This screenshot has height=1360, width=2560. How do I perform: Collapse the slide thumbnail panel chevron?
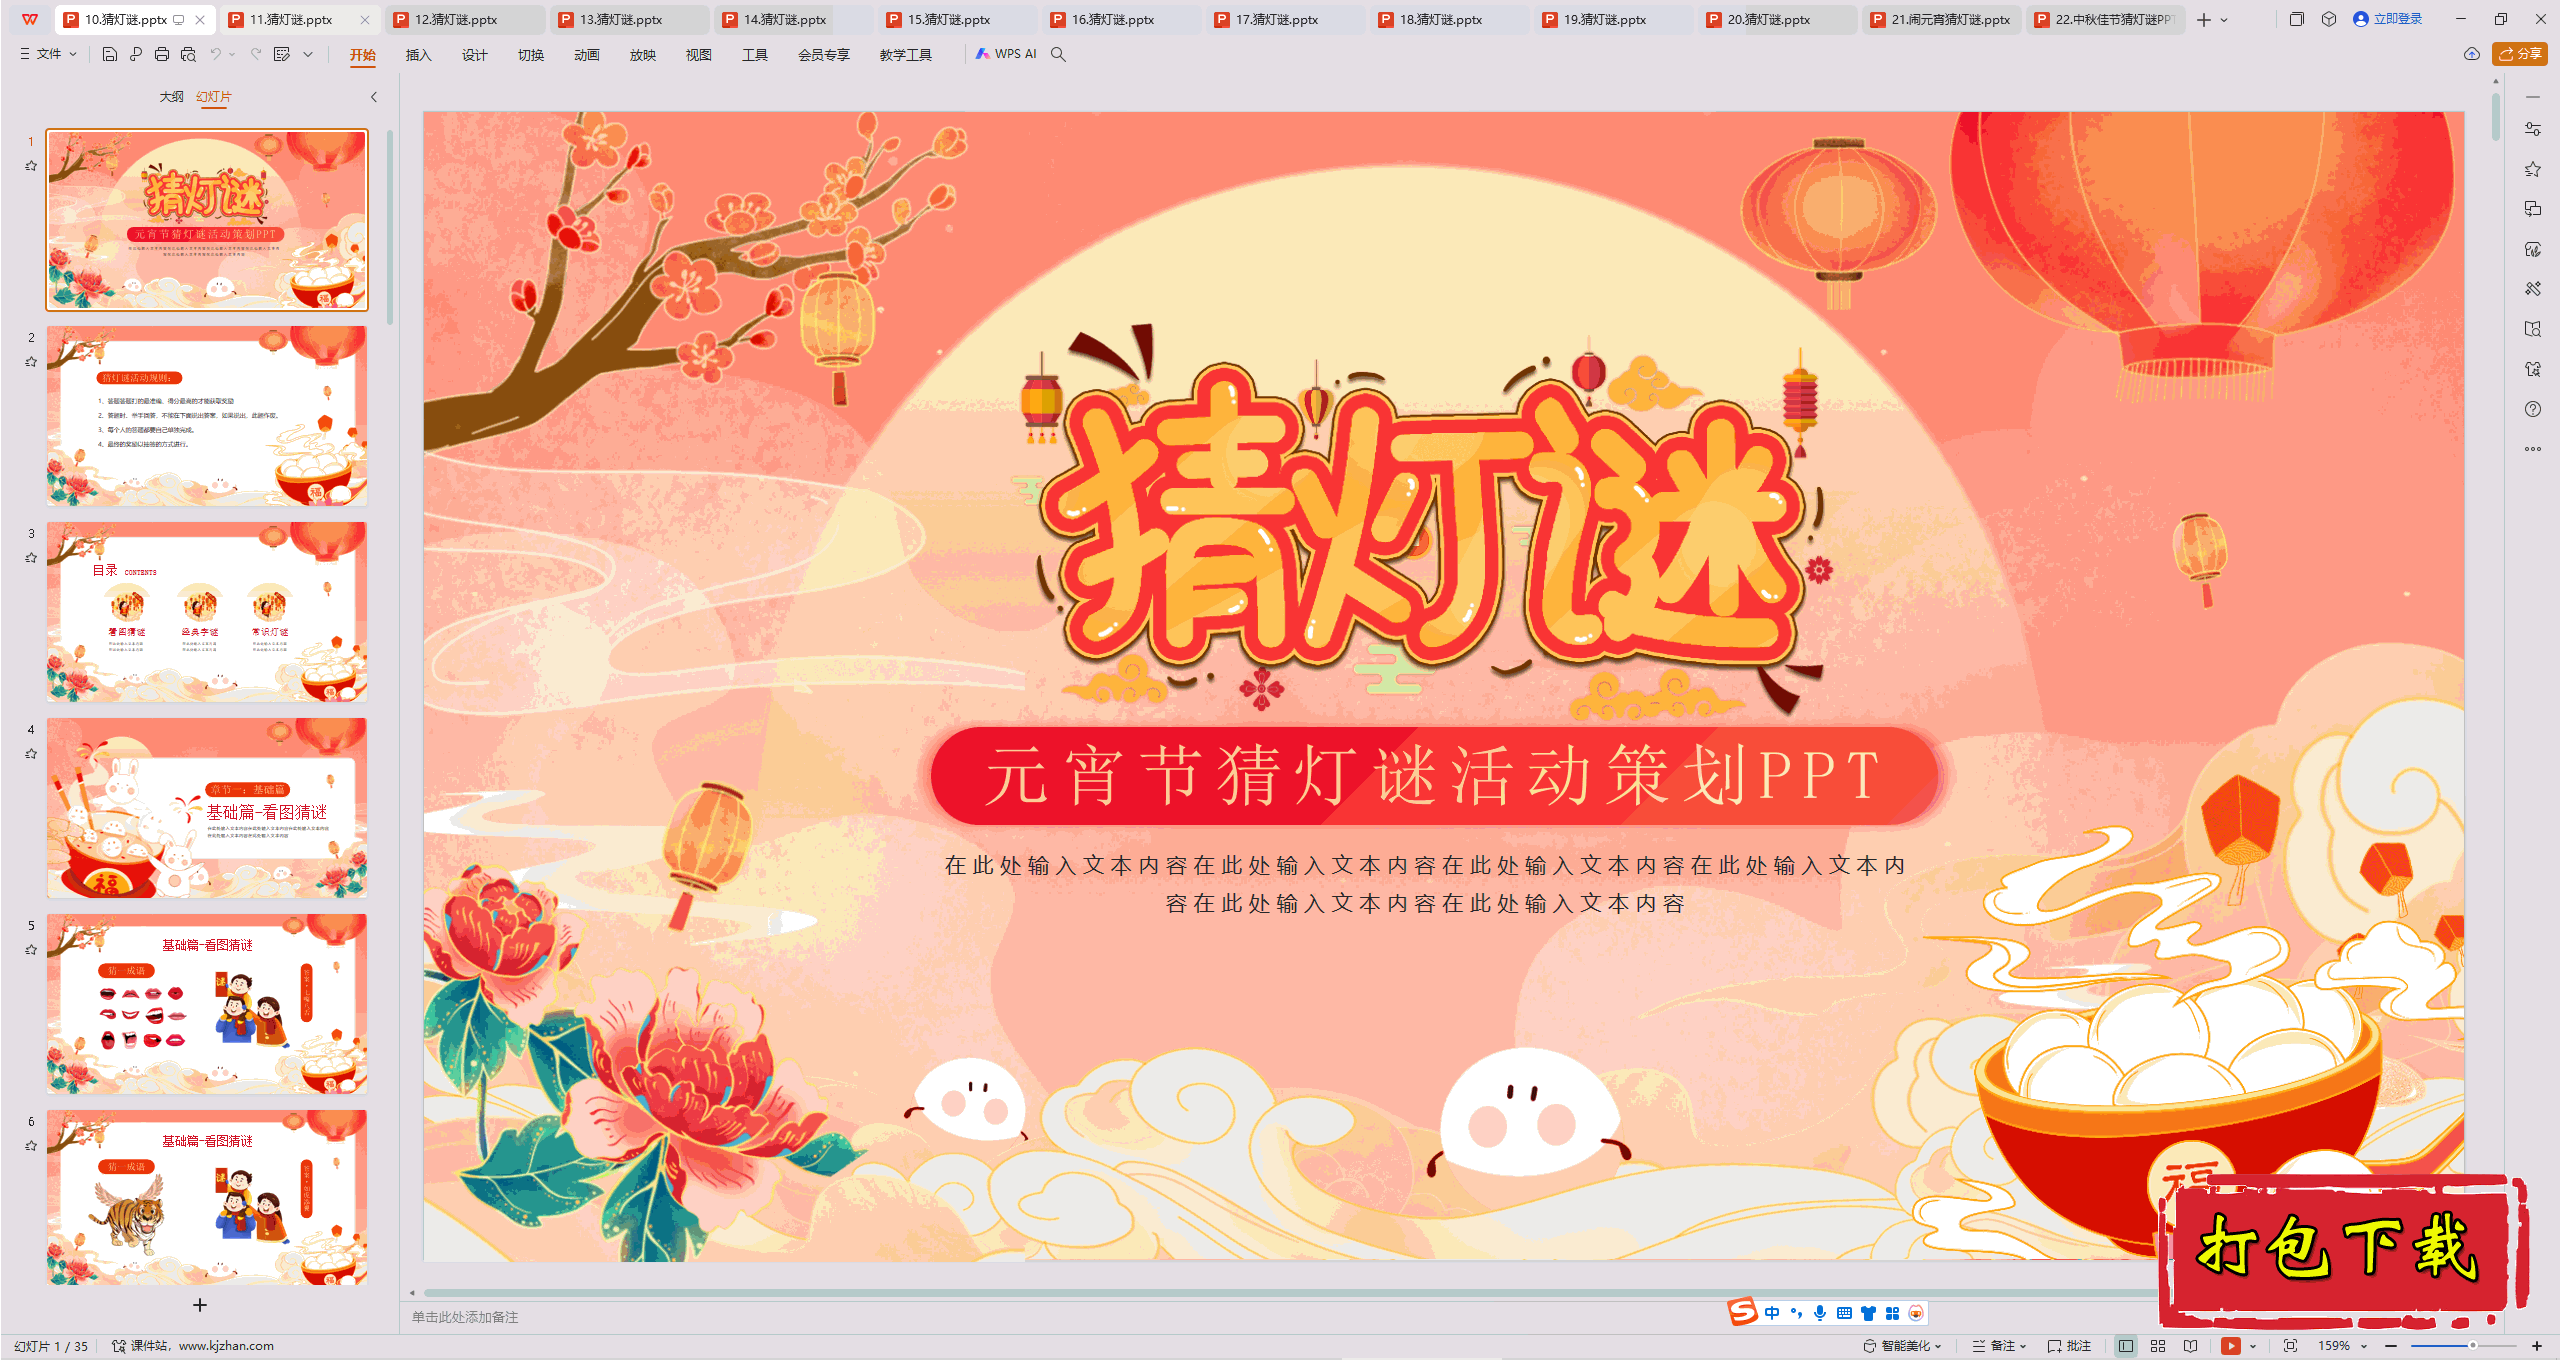pos(374,97)
